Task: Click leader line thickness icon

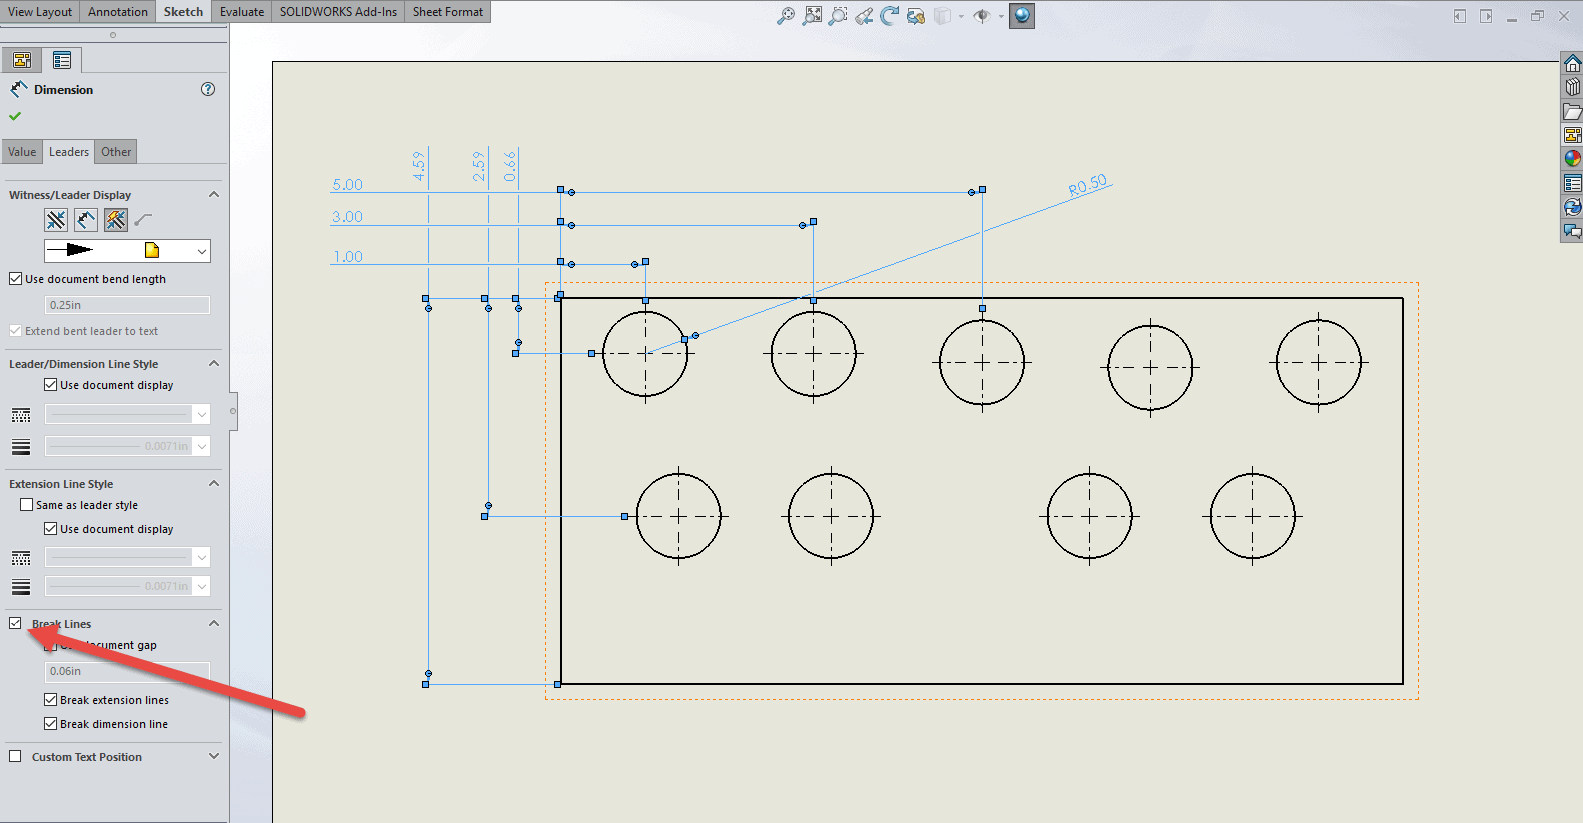Action: pos(21,447)
